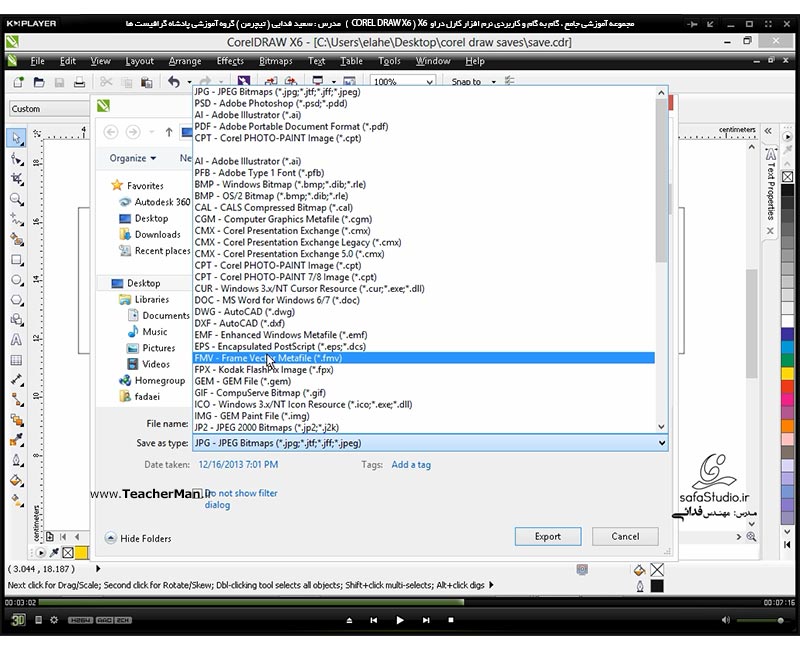Click the Add a tag link
Screen dimensions: 800x650
pos(411,465)
